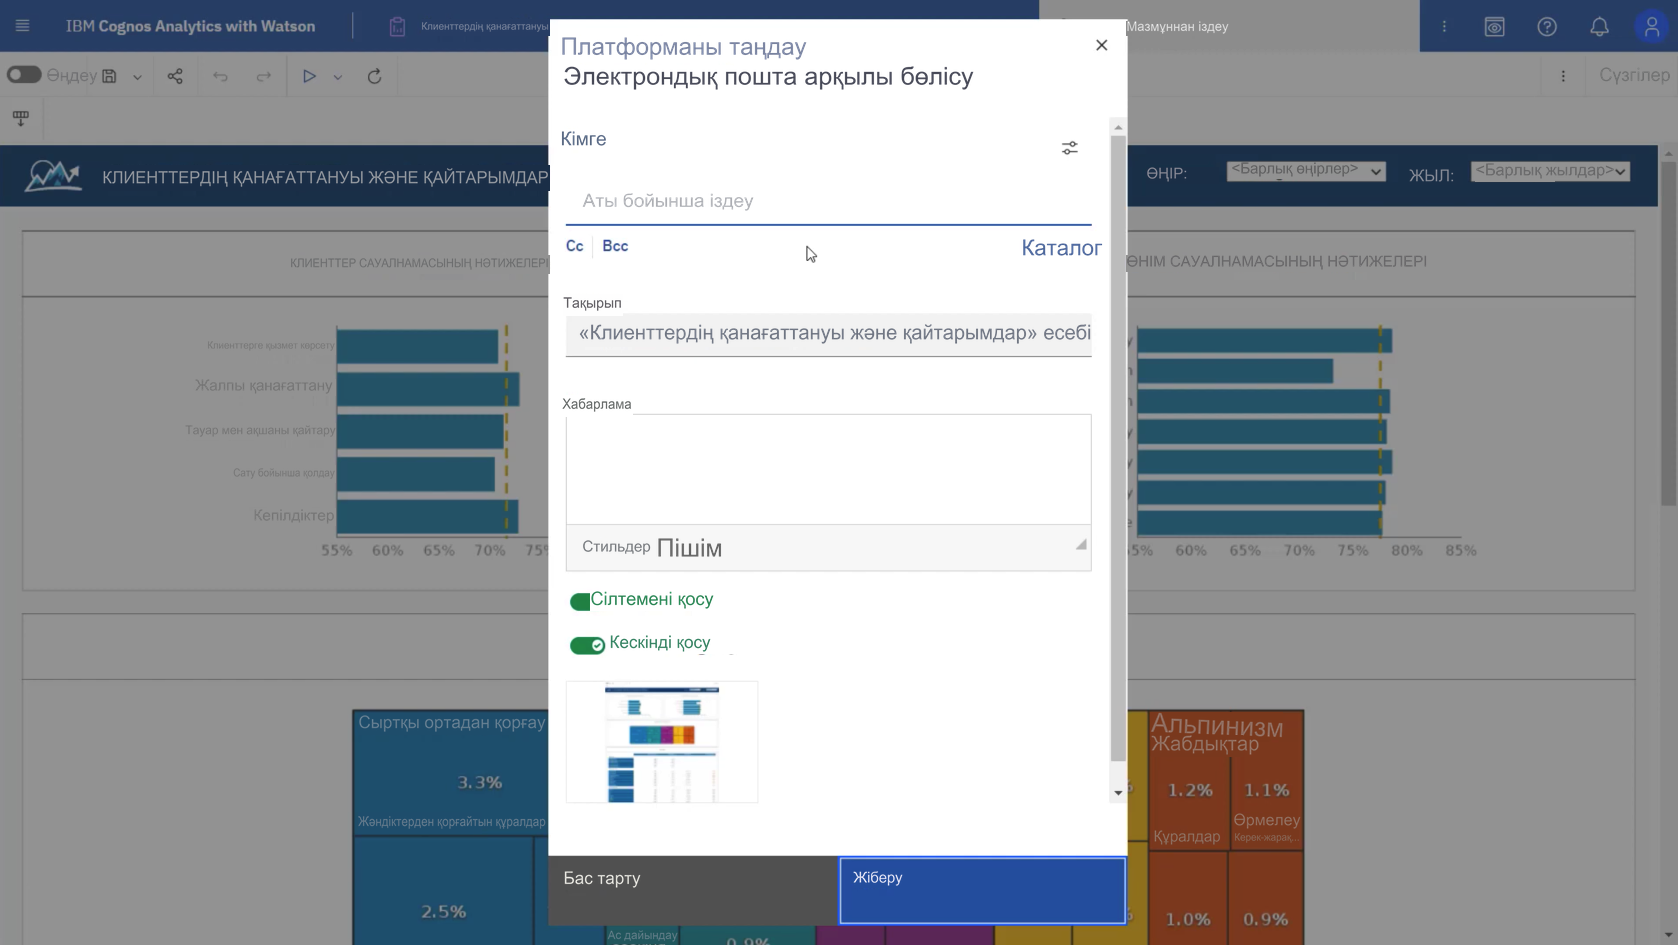Image resolution: width=1678 pixels, height=945 pixels.
Task: Open the Барлық жылдар year dropdown
Action: [x=1550, y=171]
